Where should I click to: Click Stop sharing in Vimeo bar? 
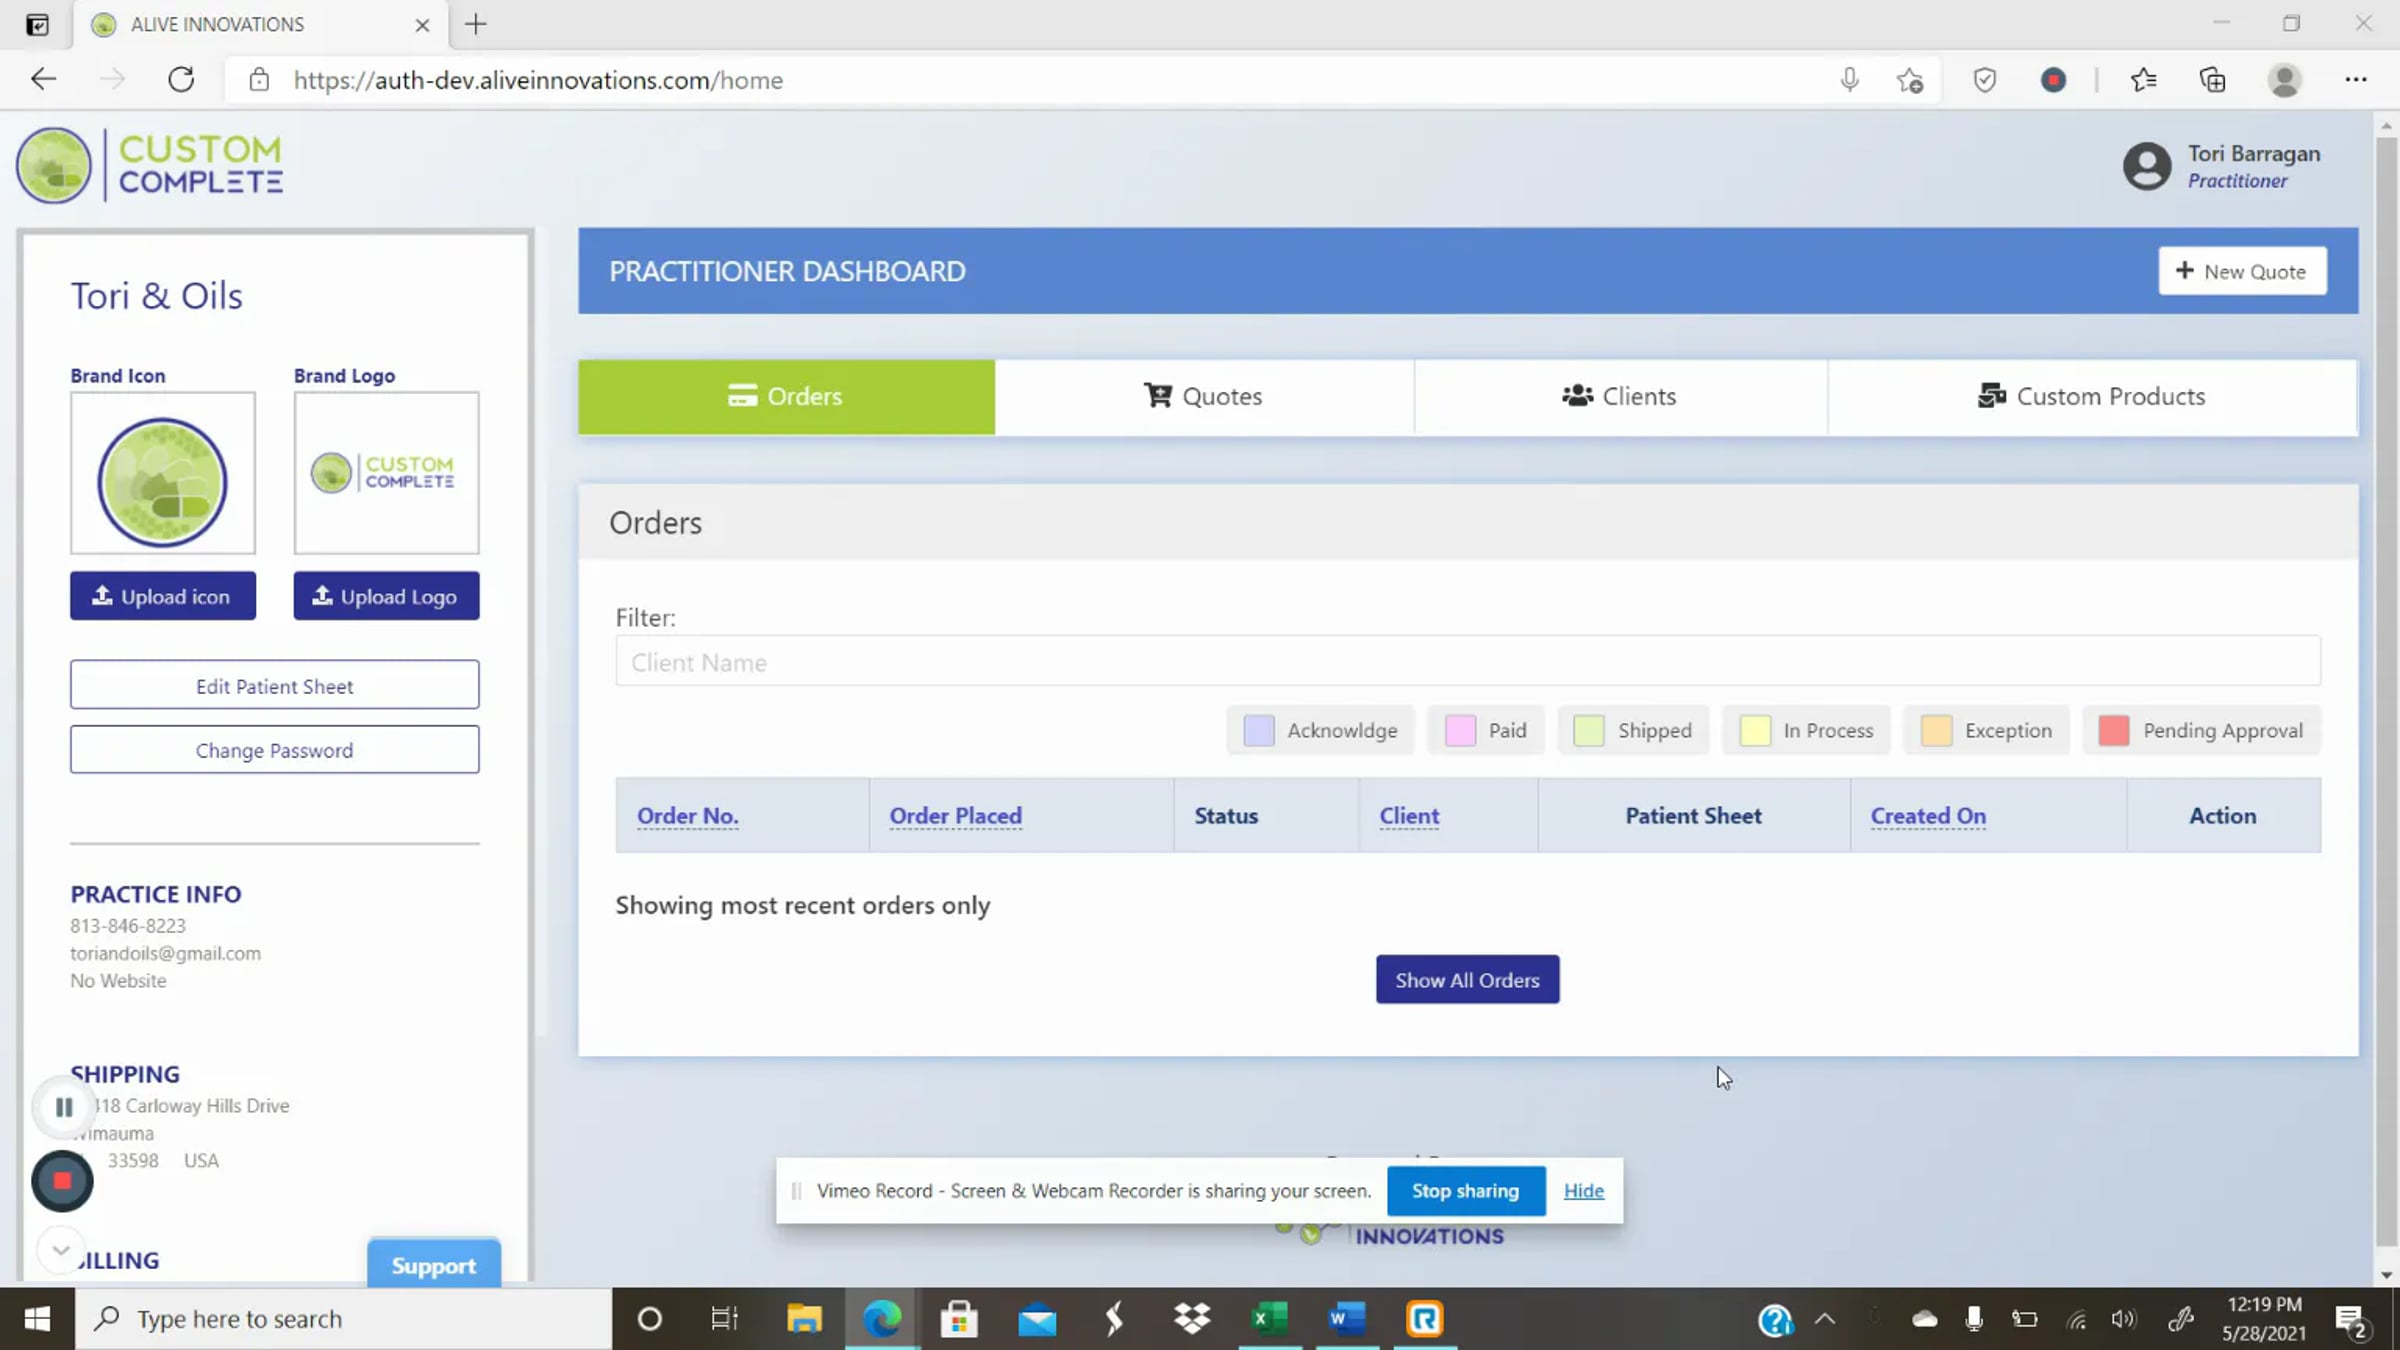(x=1465, y=1190)
